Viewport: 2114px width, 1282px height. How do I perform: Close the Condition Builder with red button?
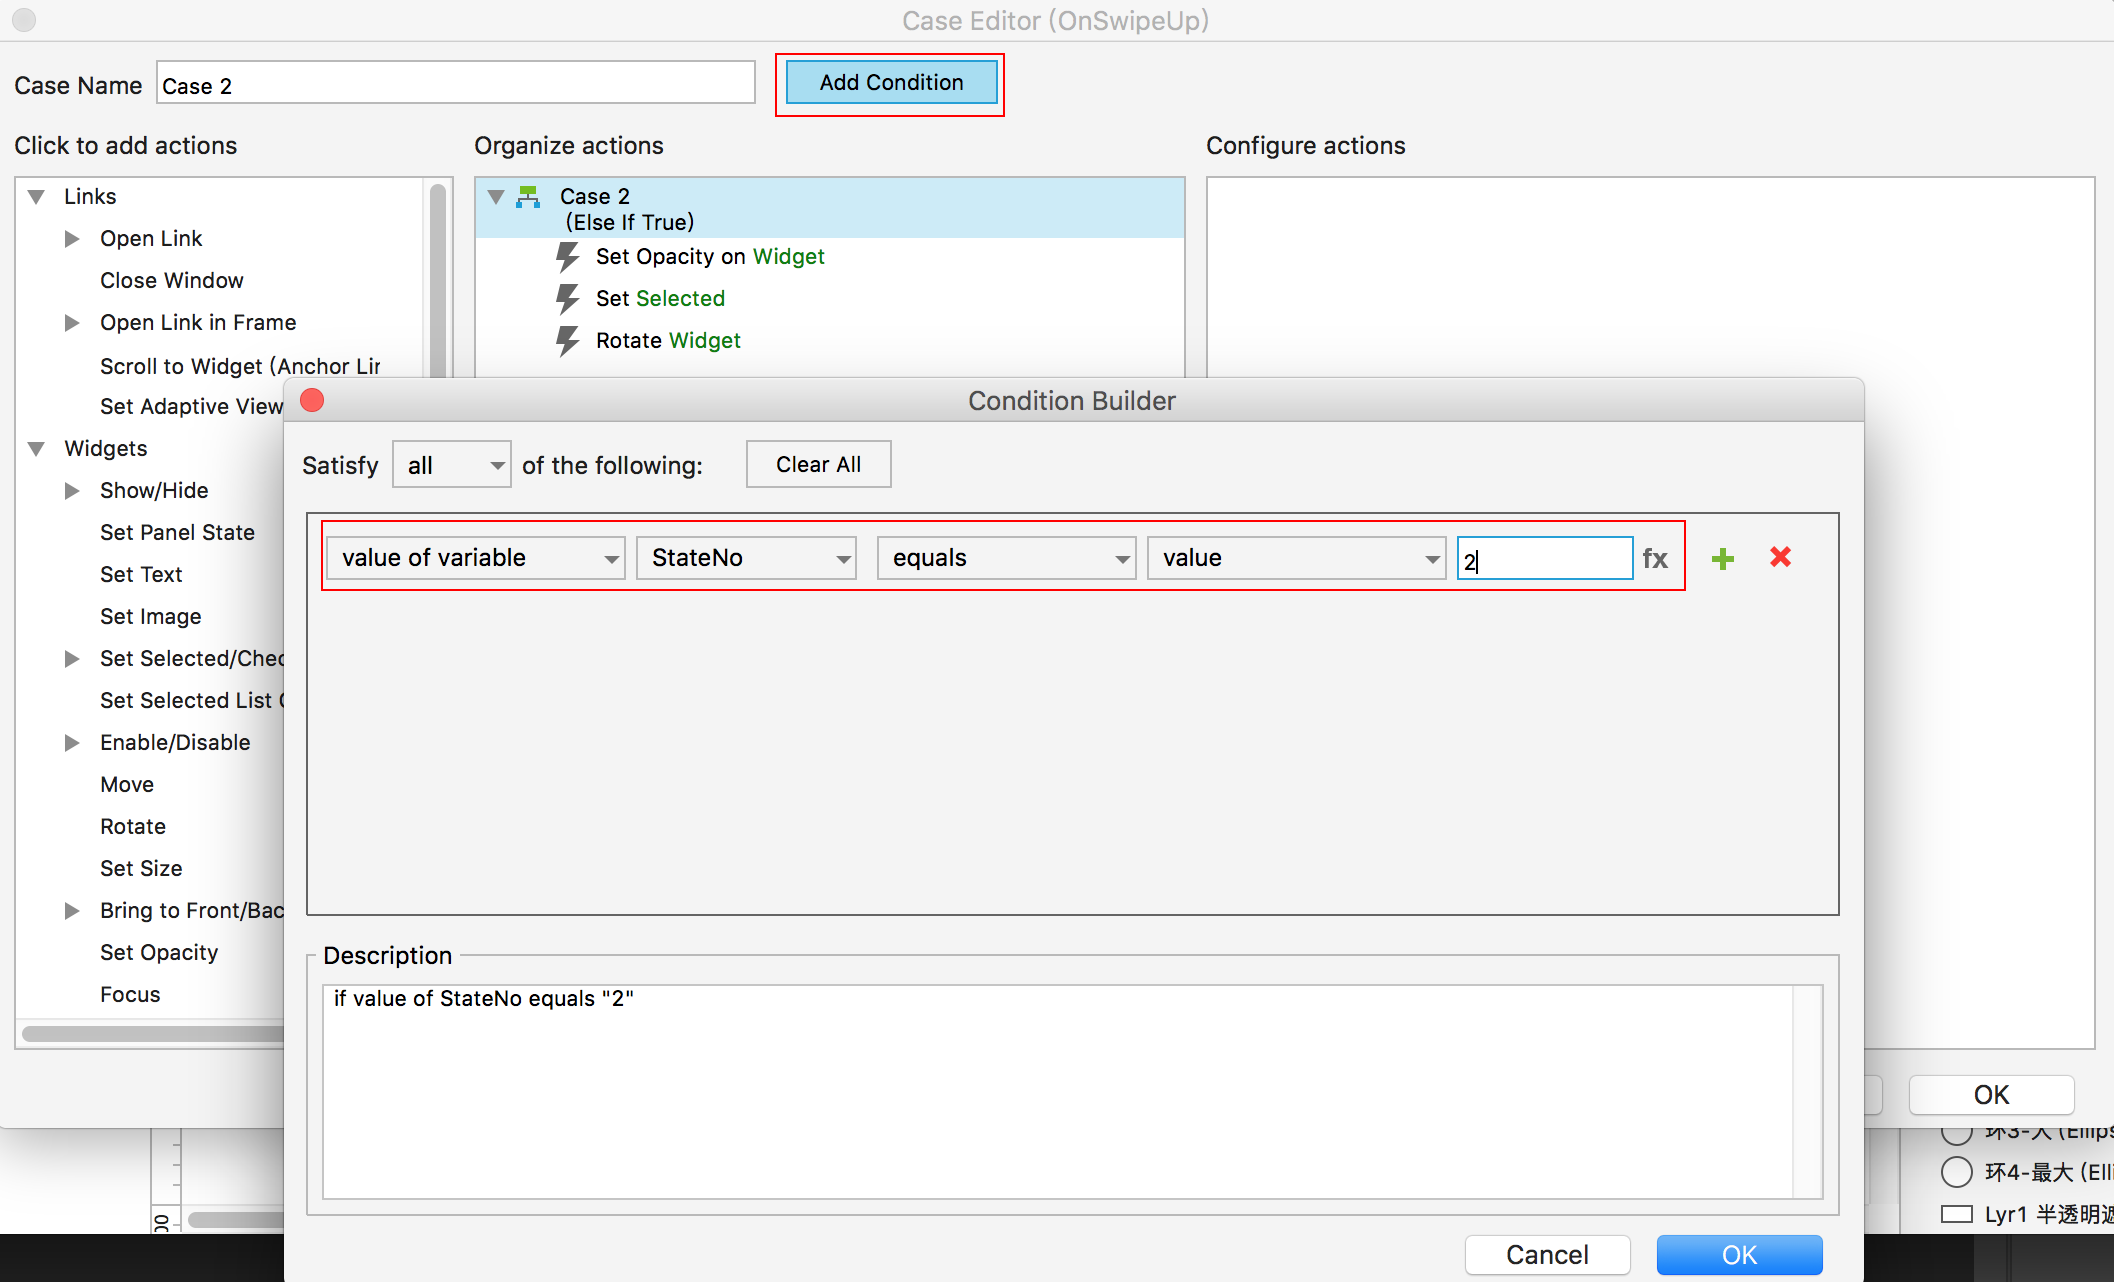(312, 401)
